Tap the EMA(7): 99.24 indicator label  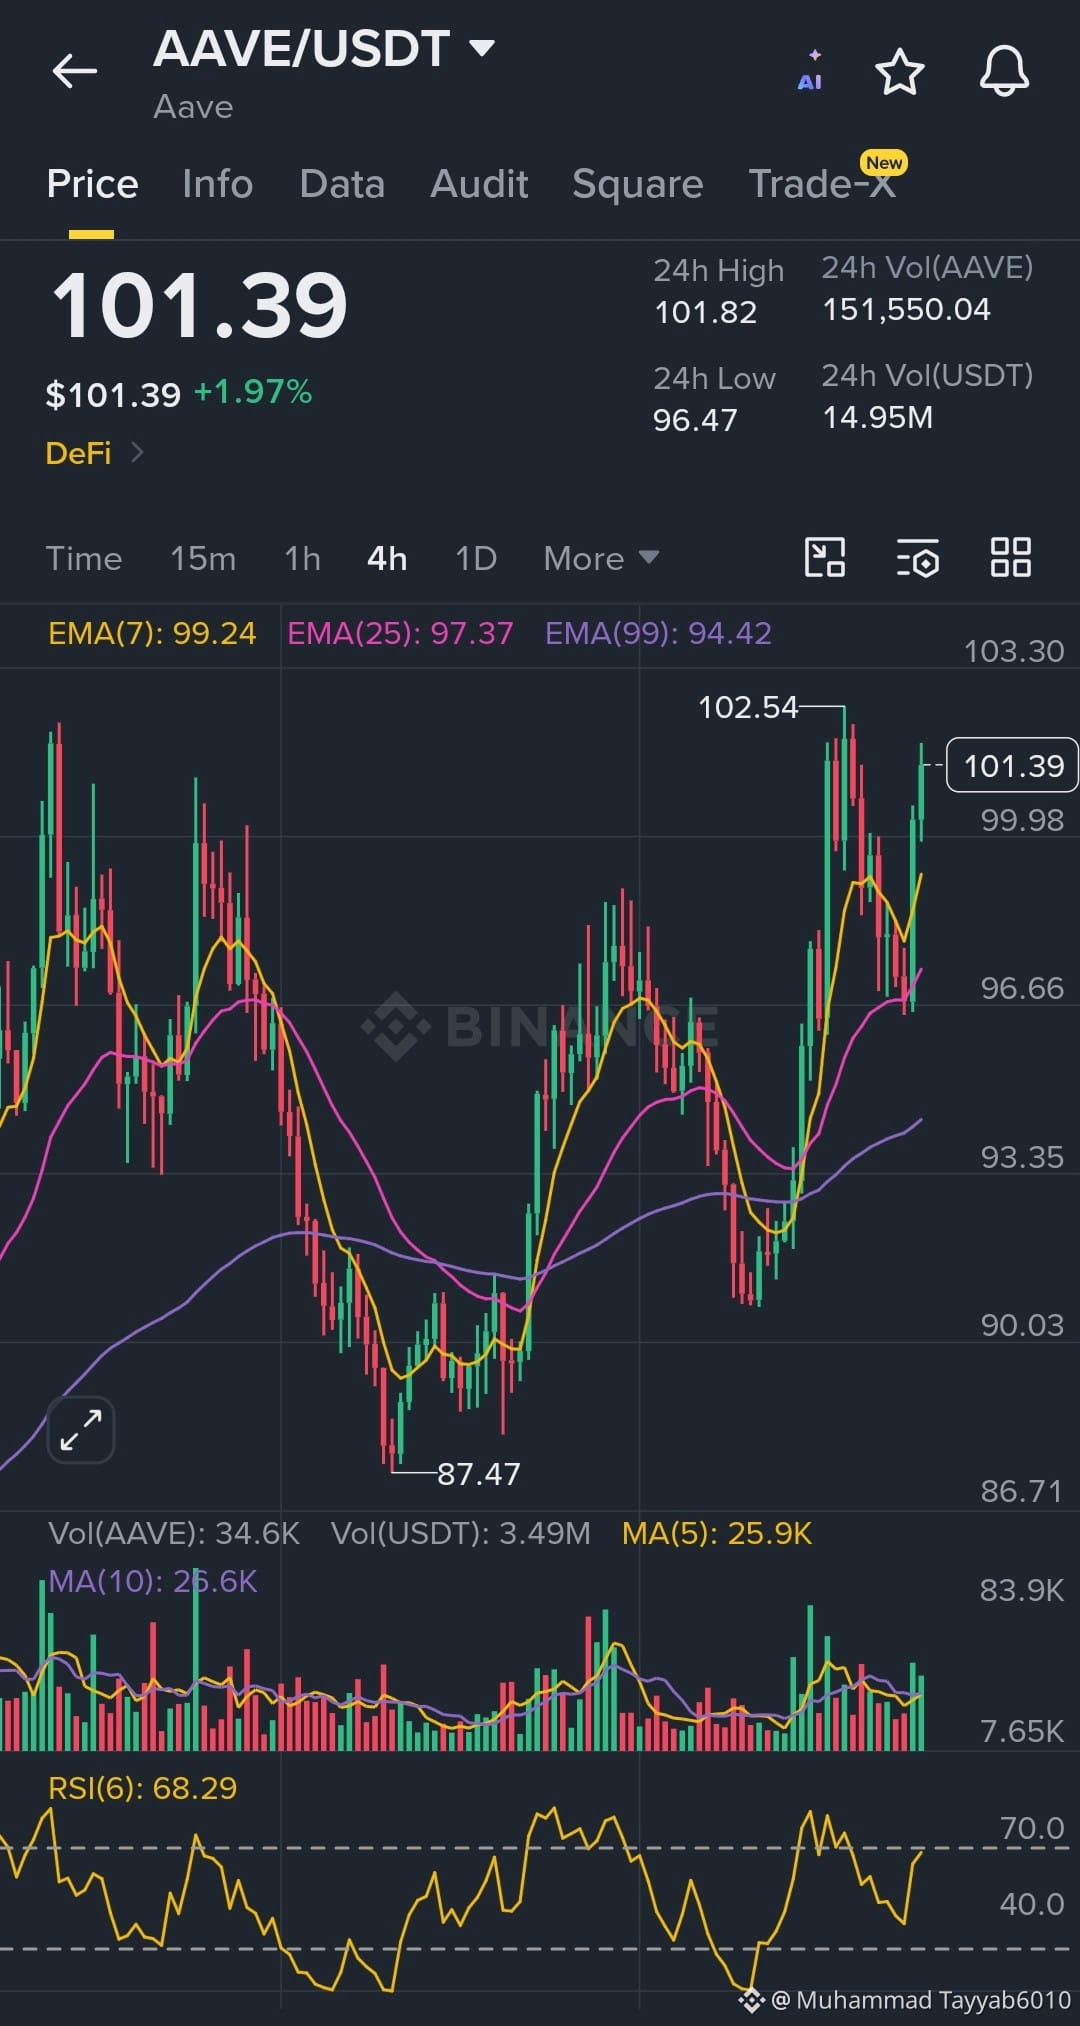pyautogui.click(x=152, y=633)
